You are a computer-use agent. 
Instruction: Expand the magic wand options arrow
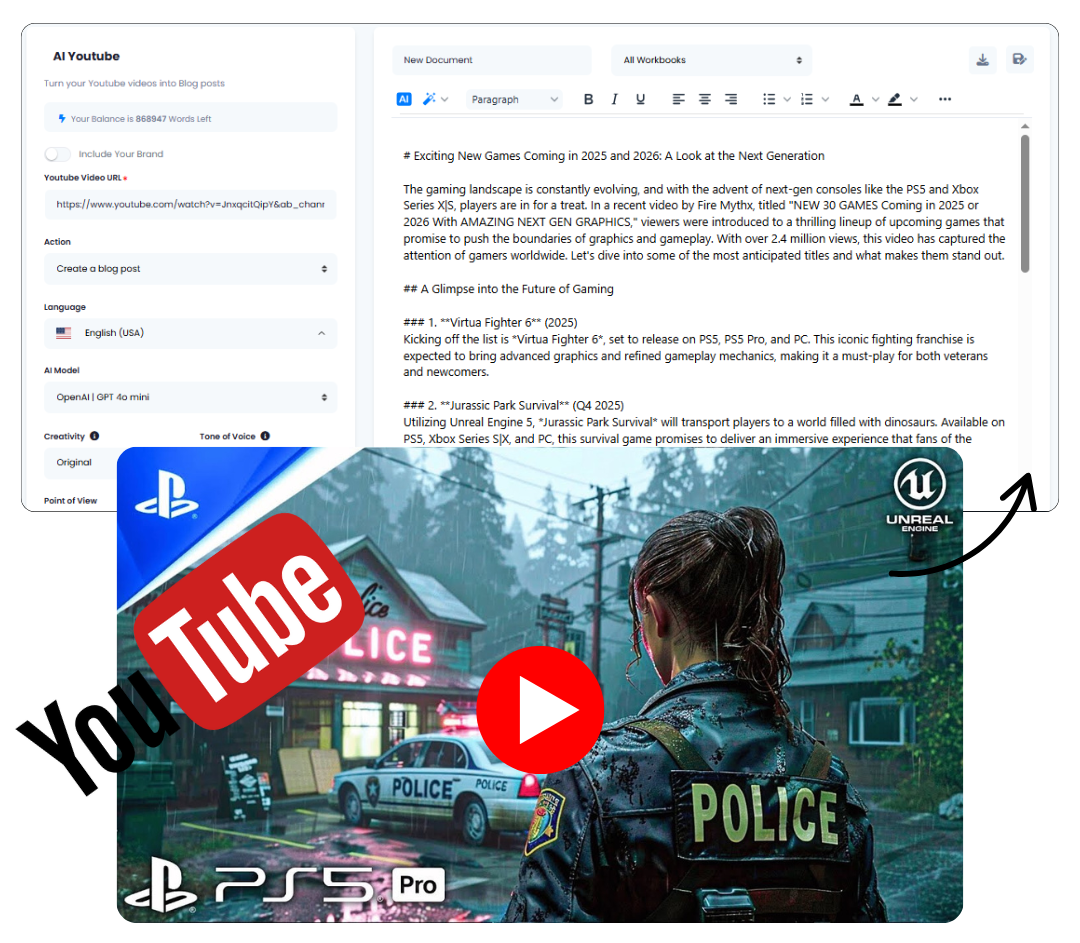pyautogui.click(x=445, y=99)
